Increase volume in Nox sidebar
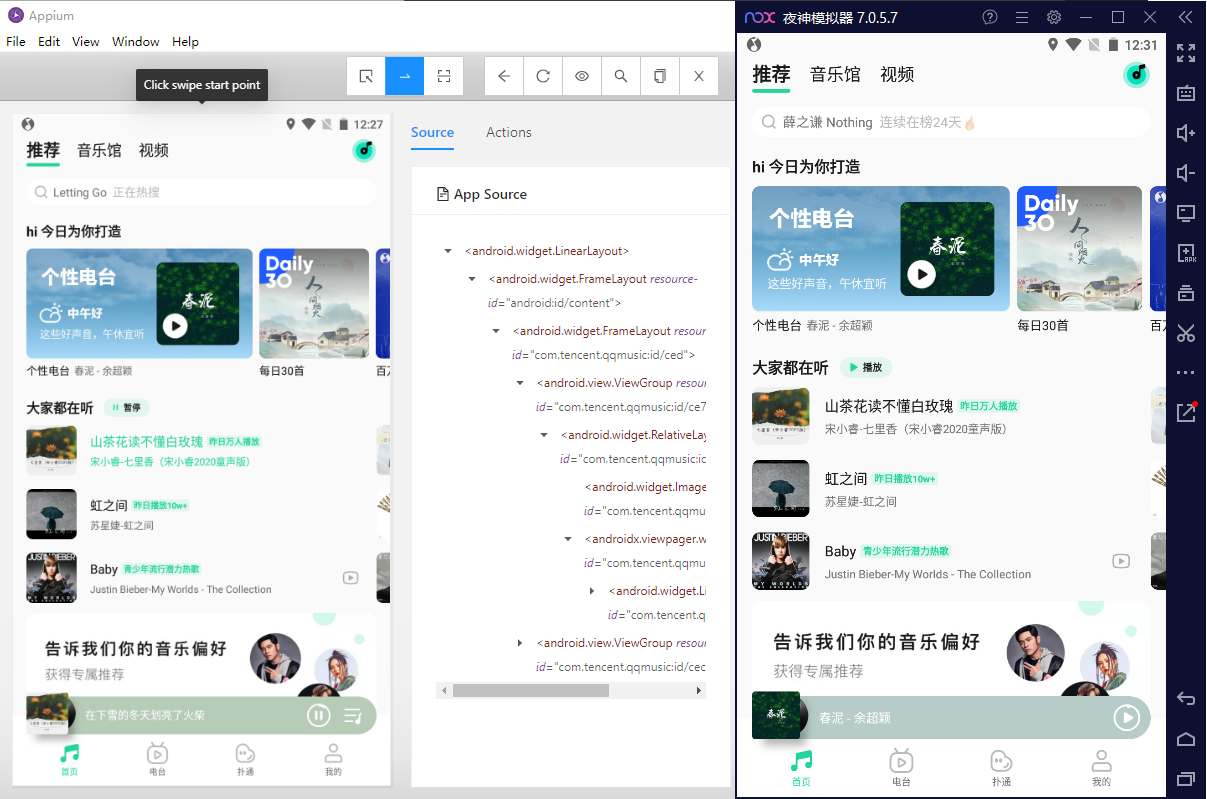The width and height of the screenshot is (1207, 799). (x=1186, y=133)
